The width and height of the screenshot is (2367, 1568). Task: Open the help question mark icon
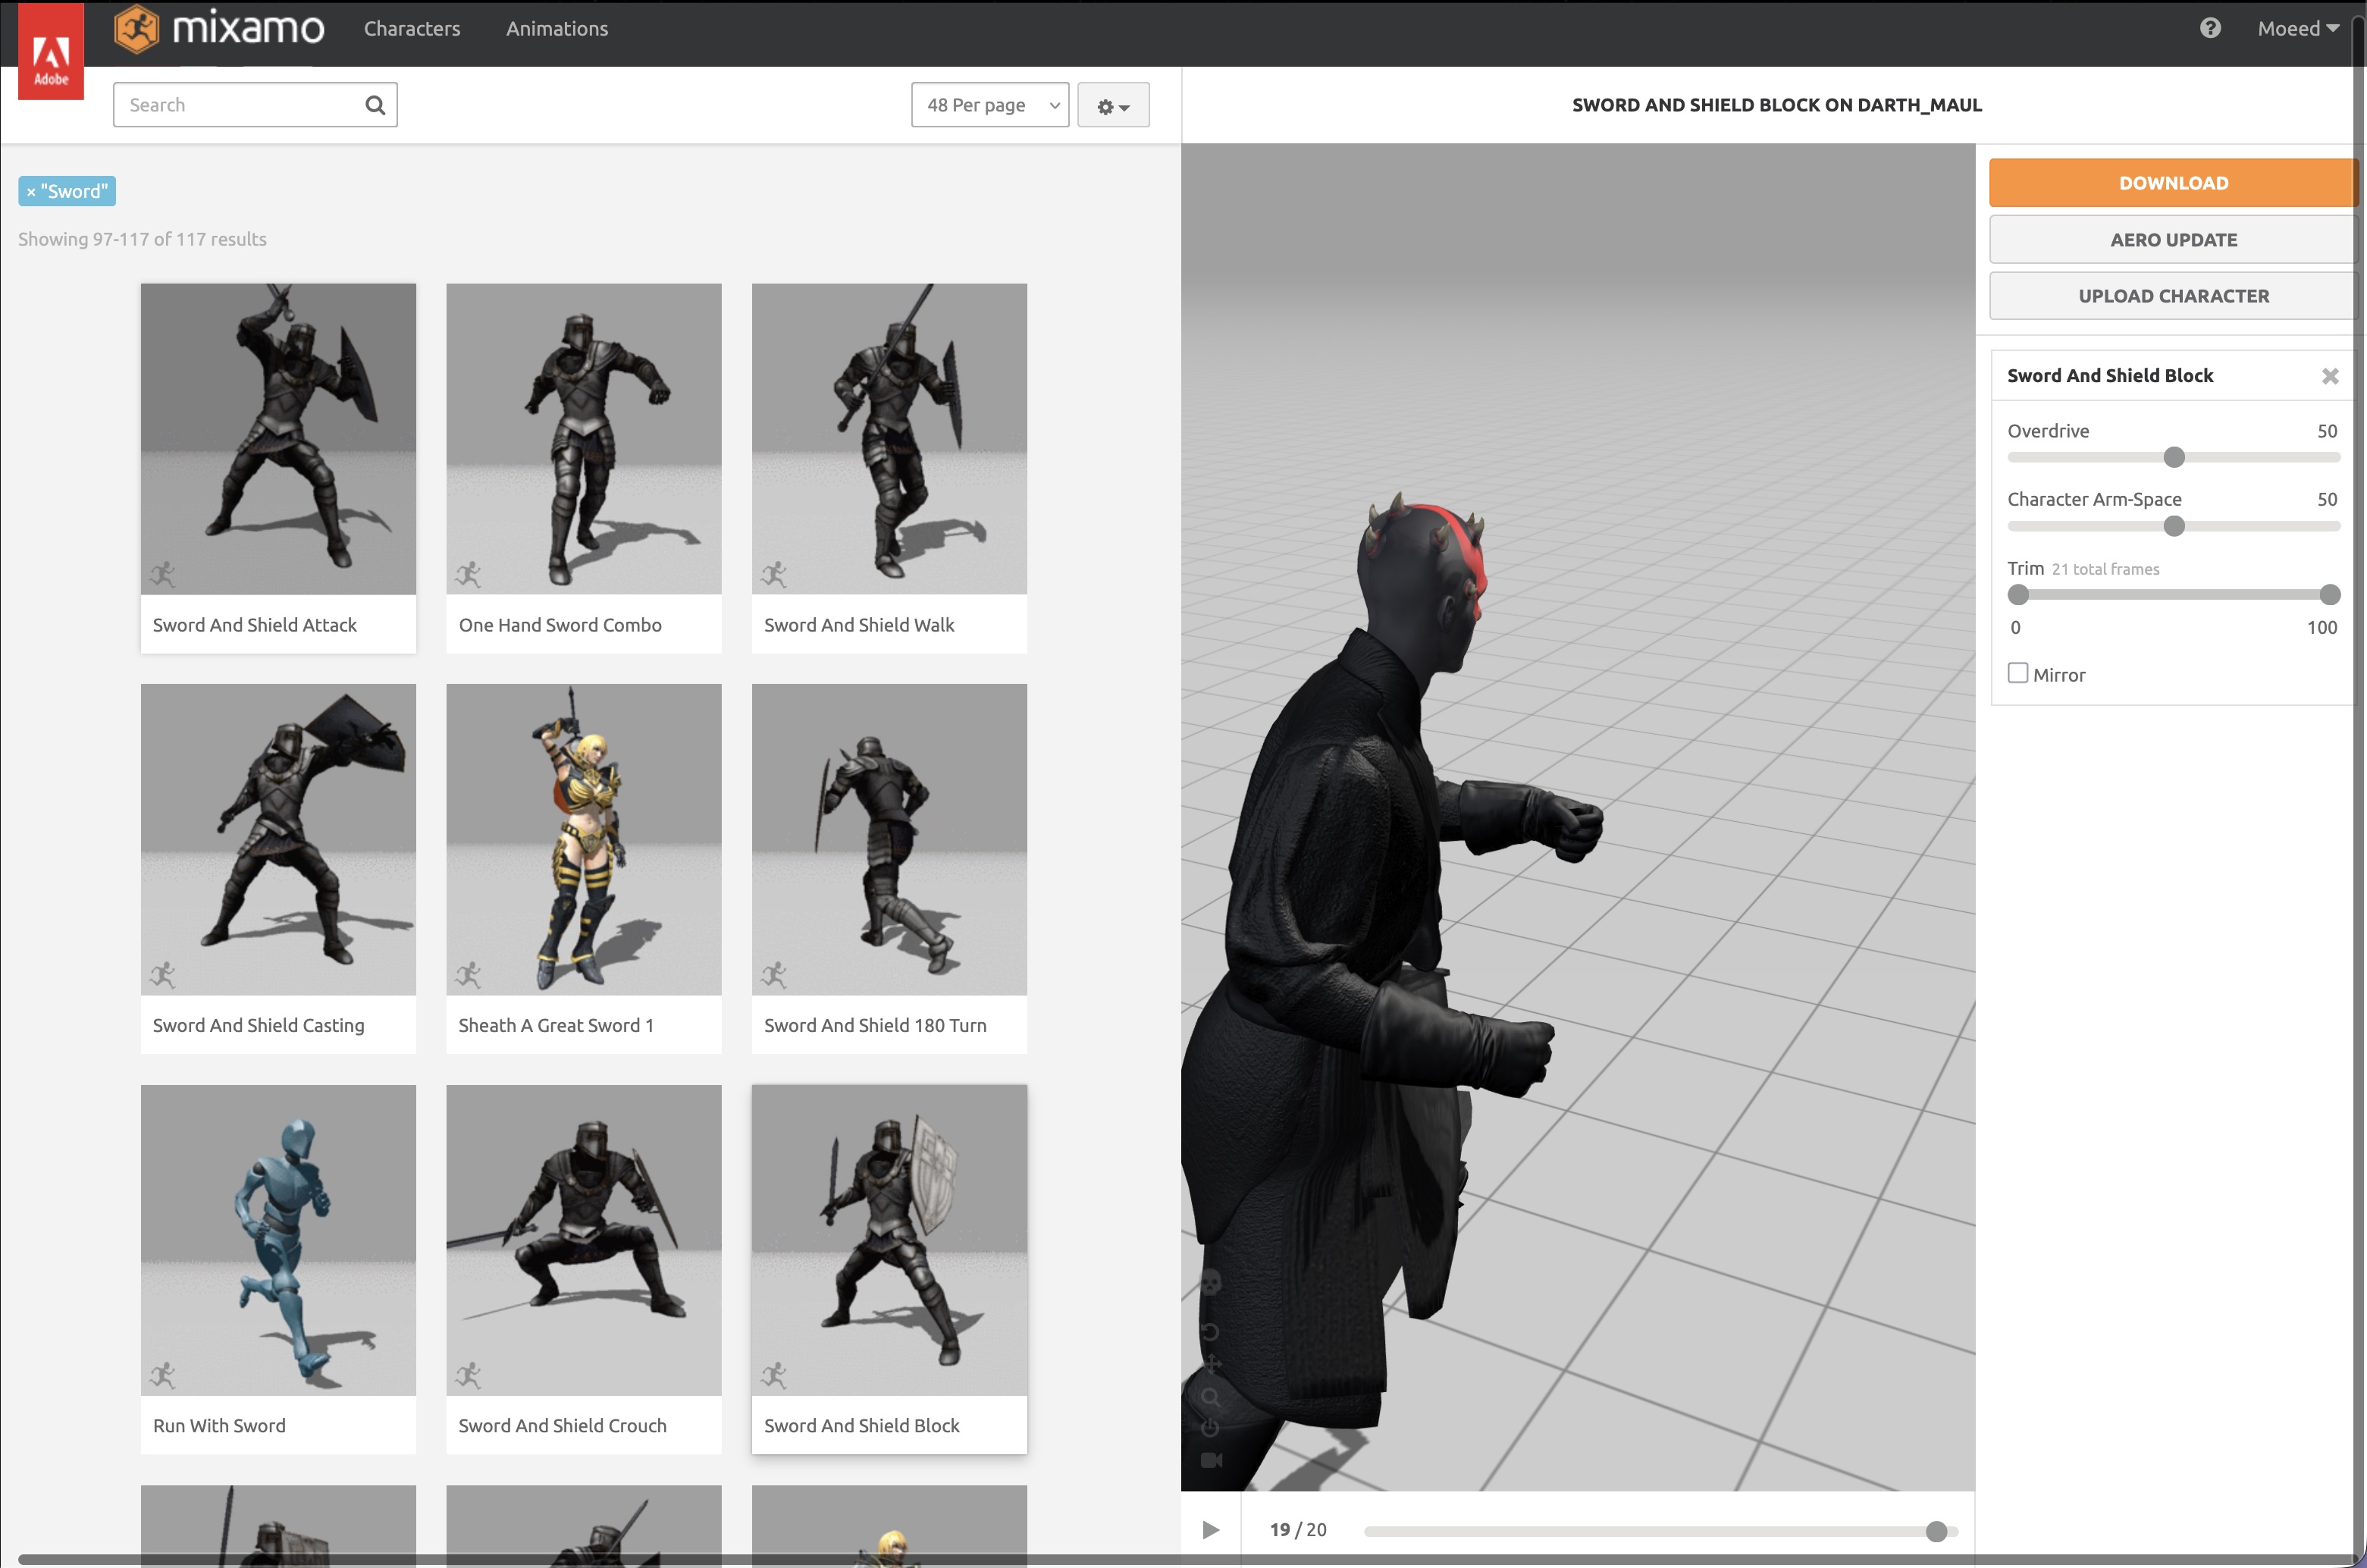[x=2210, y=28]
